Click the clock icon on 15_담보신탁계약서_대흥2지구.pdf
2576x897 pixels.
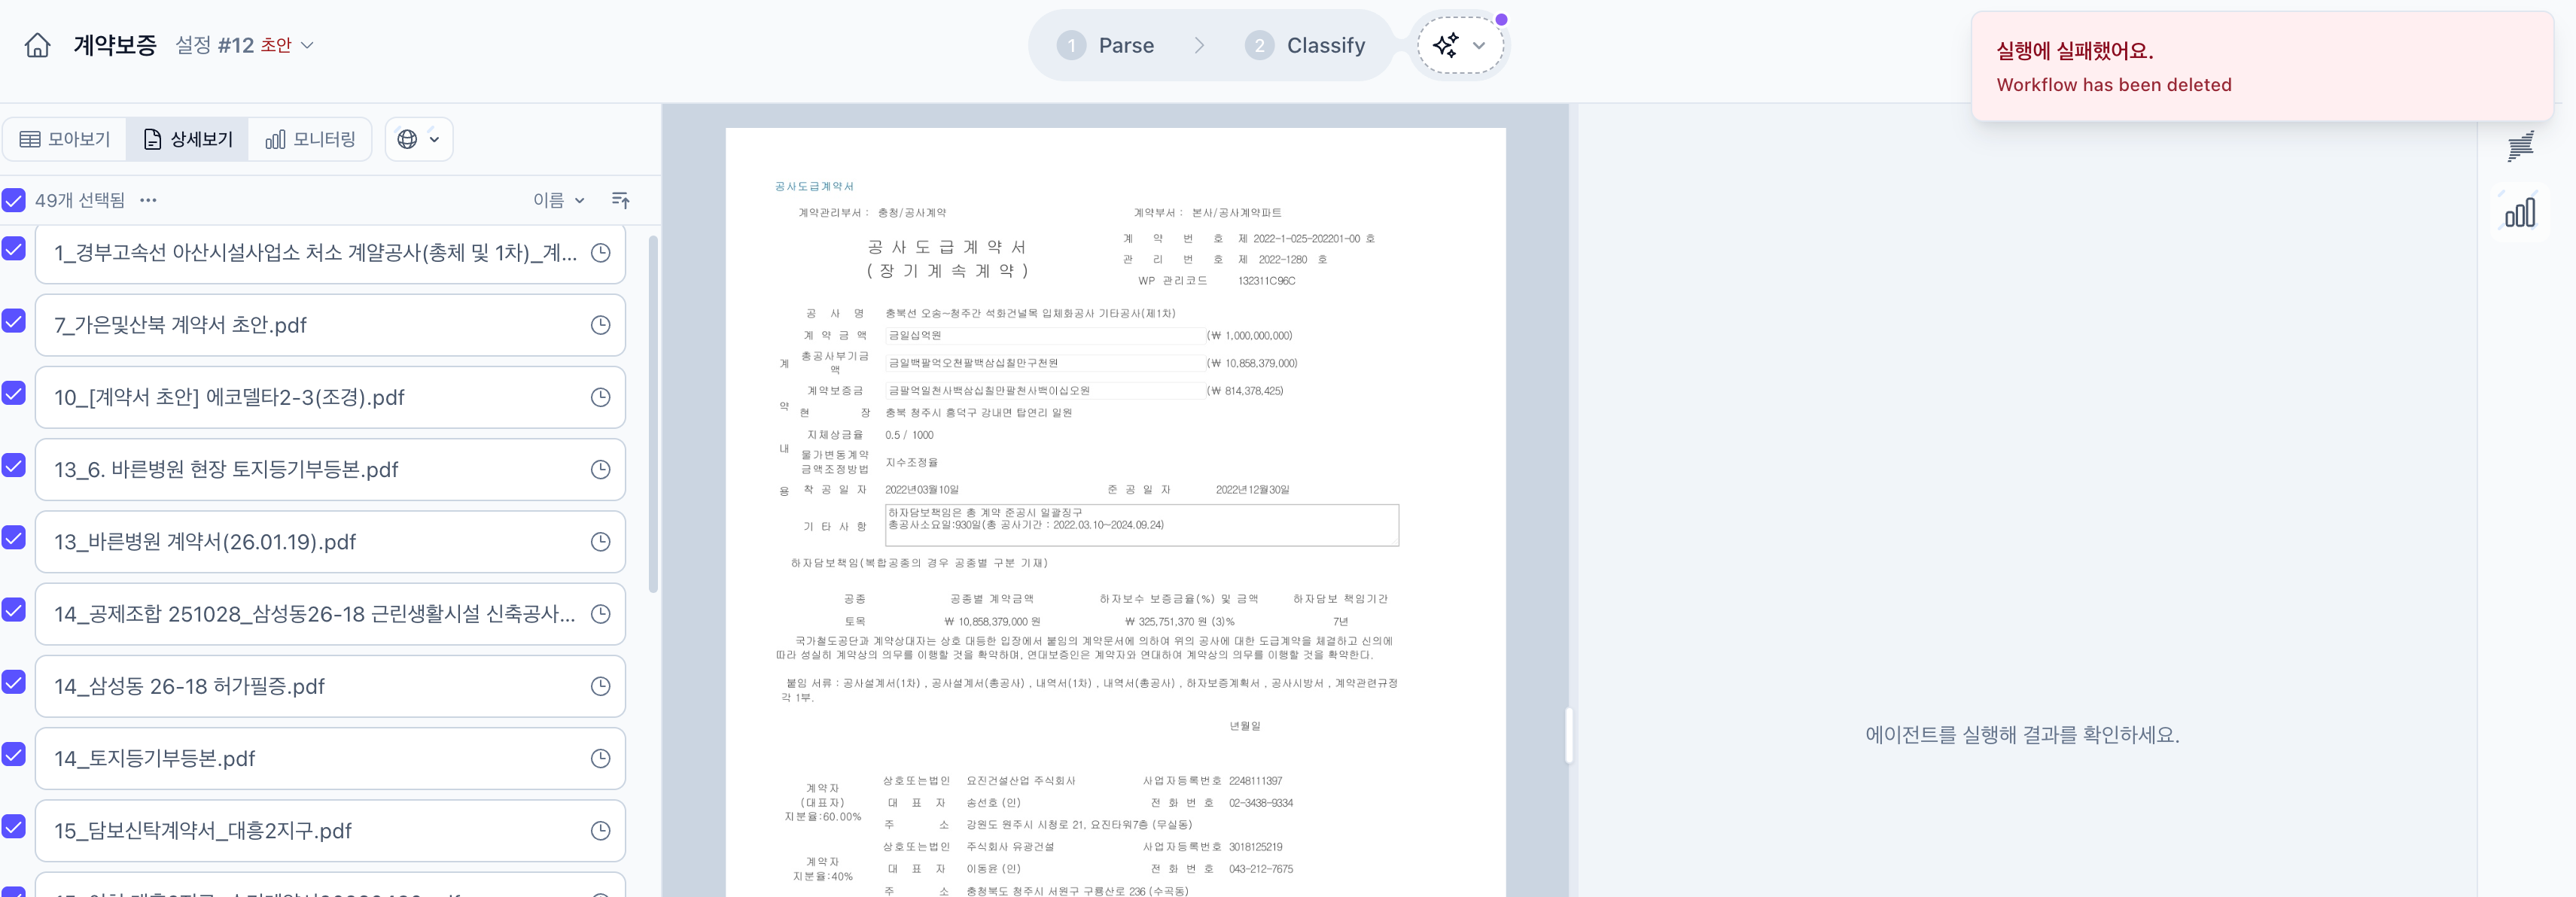(600, 830)
